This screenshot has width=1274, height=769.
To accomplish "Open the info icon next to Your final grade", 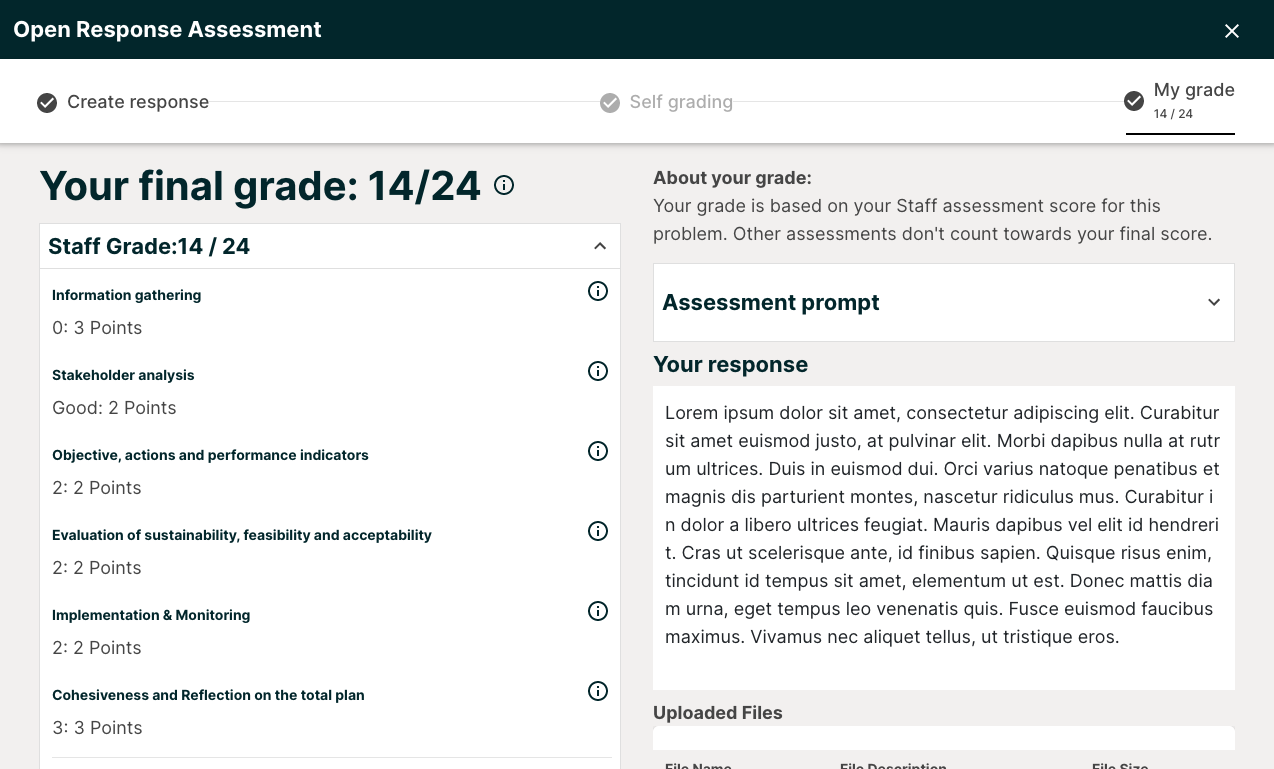I will point(504,185).
